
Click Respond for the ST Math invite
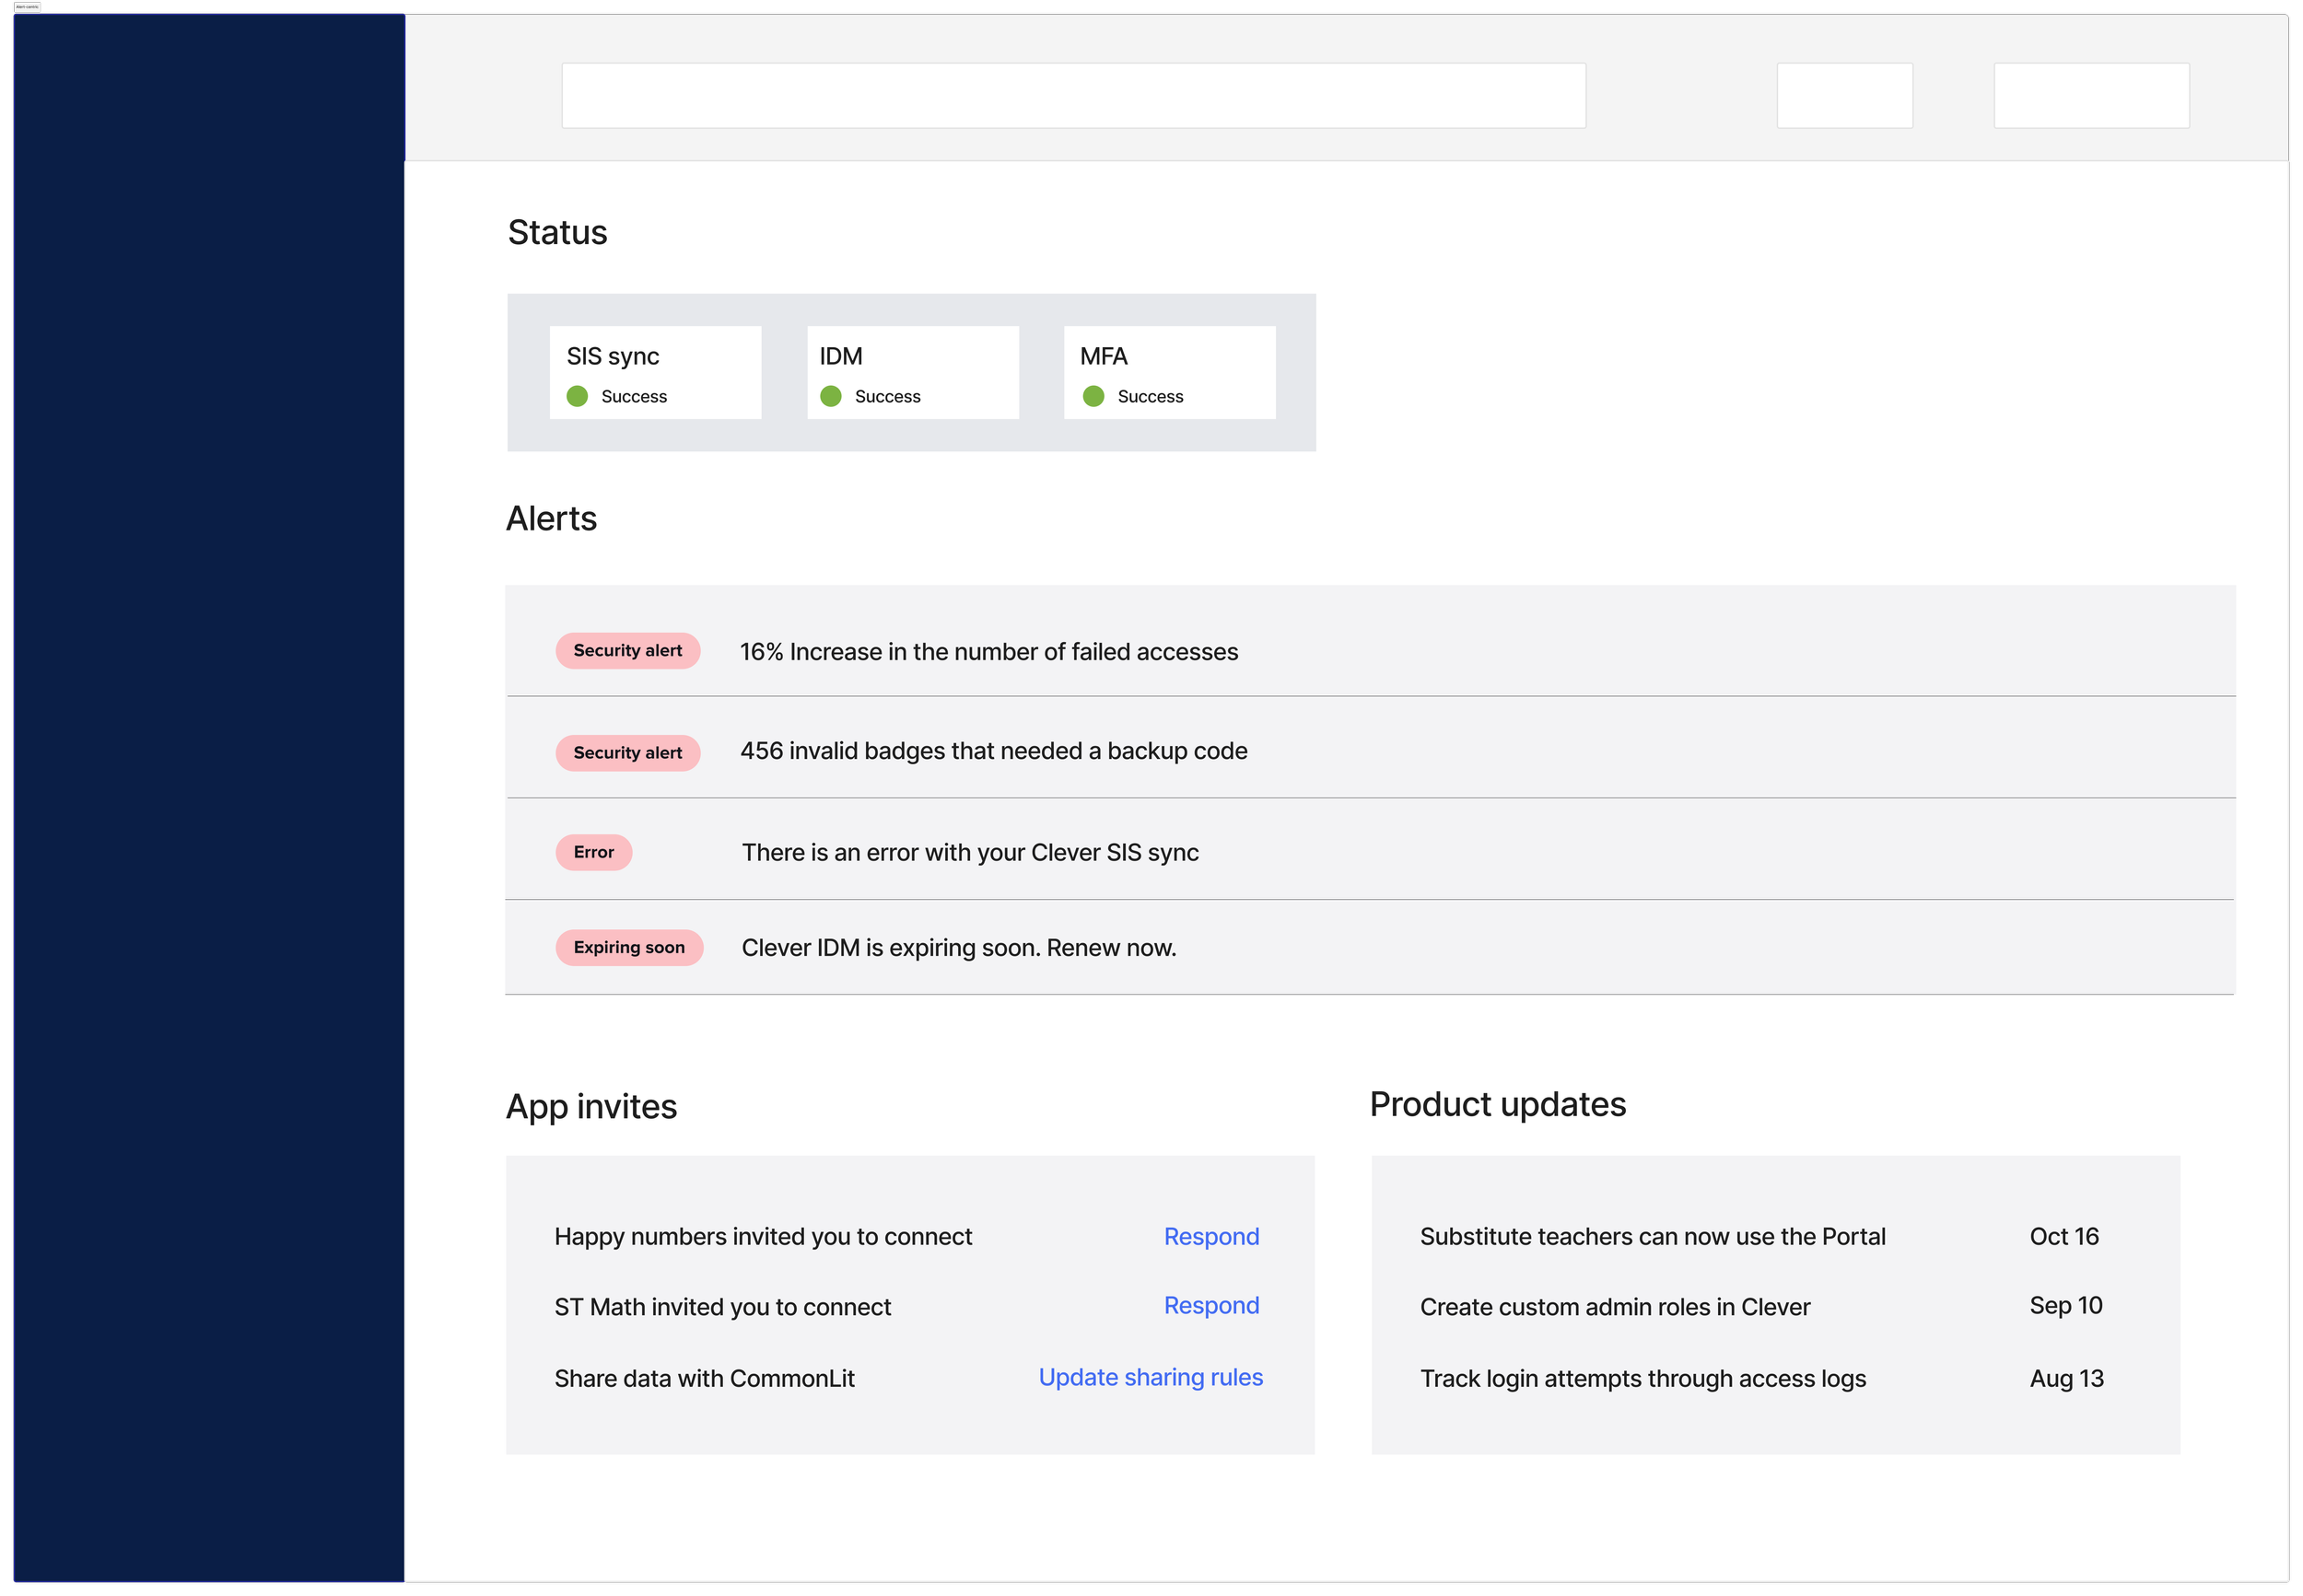(1211, 1305)
